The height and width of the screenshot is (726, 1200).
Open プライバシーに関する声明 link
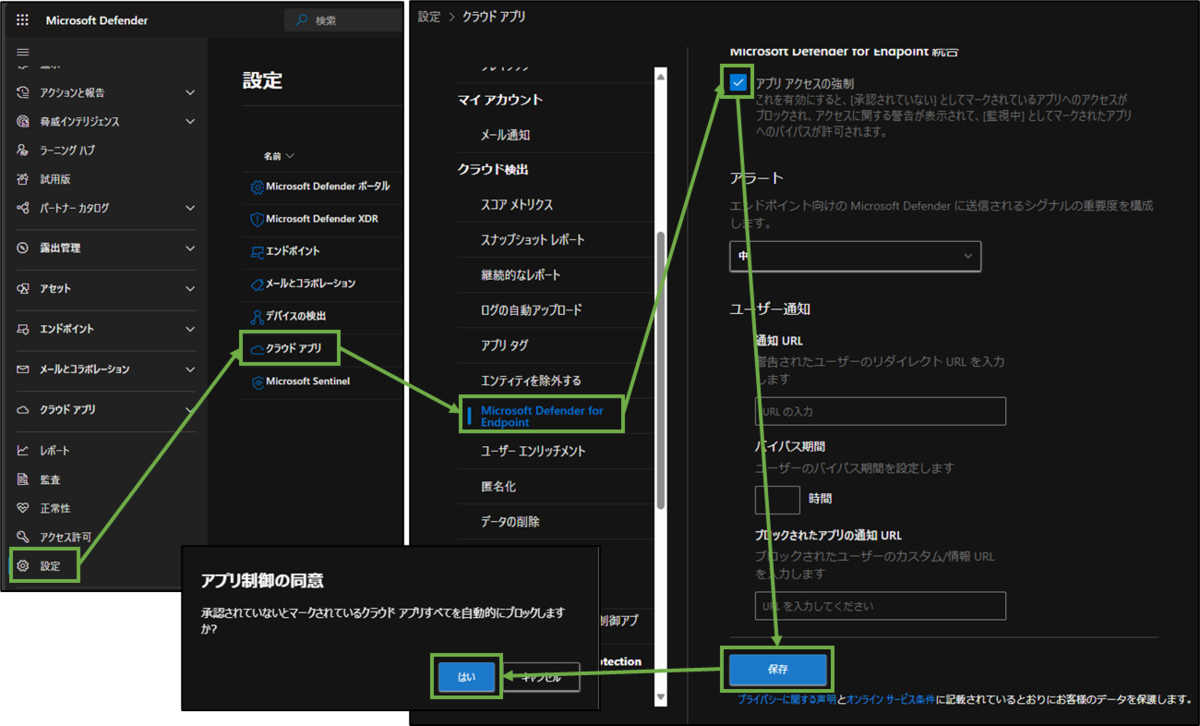(786, 699)
